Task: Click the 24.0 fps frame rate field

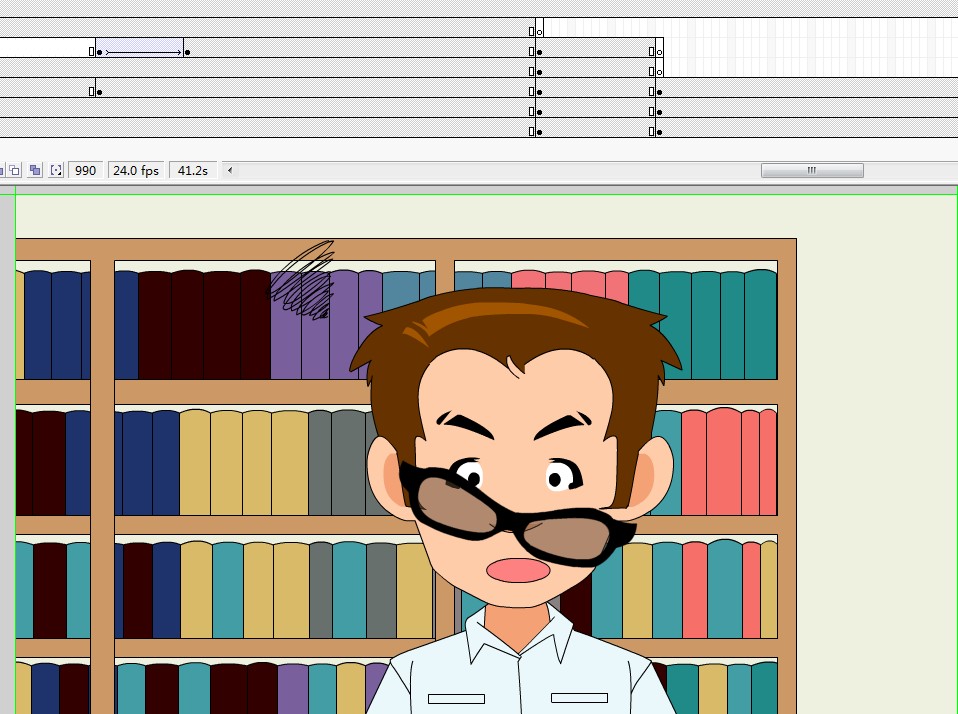Action: (x=136, y=171)
